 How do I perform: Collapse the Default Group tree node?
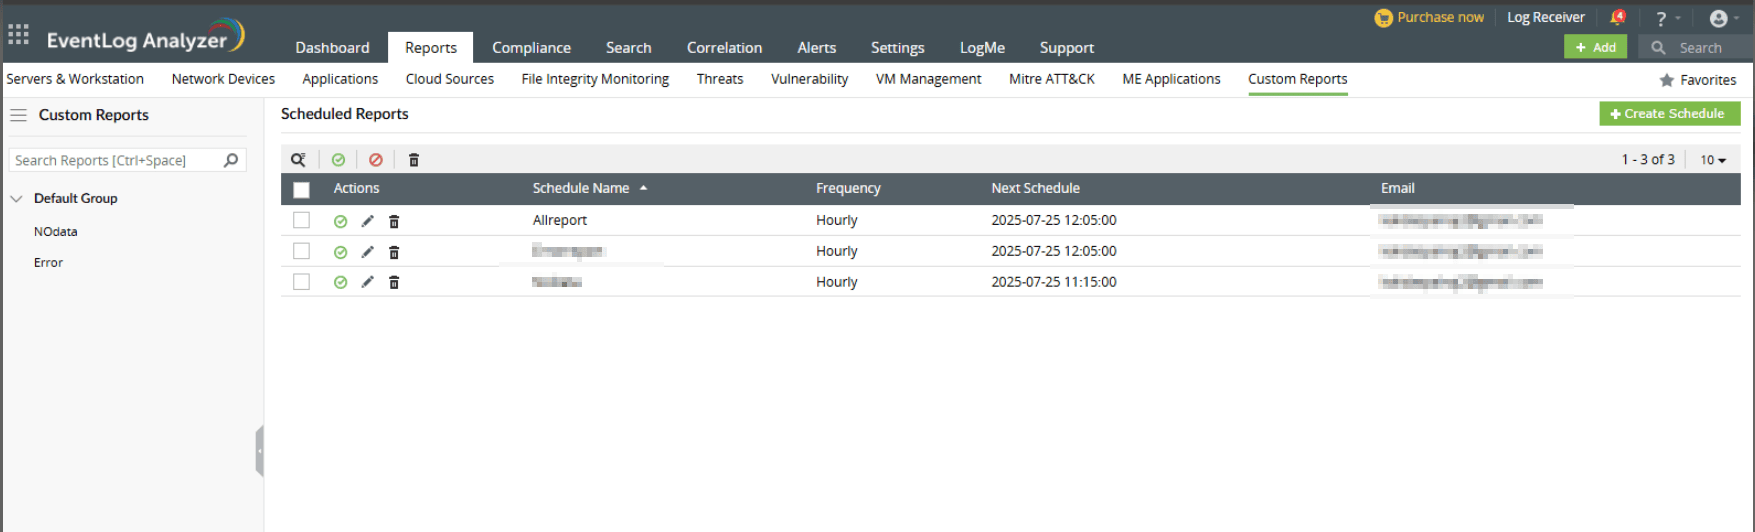(16, 199)
